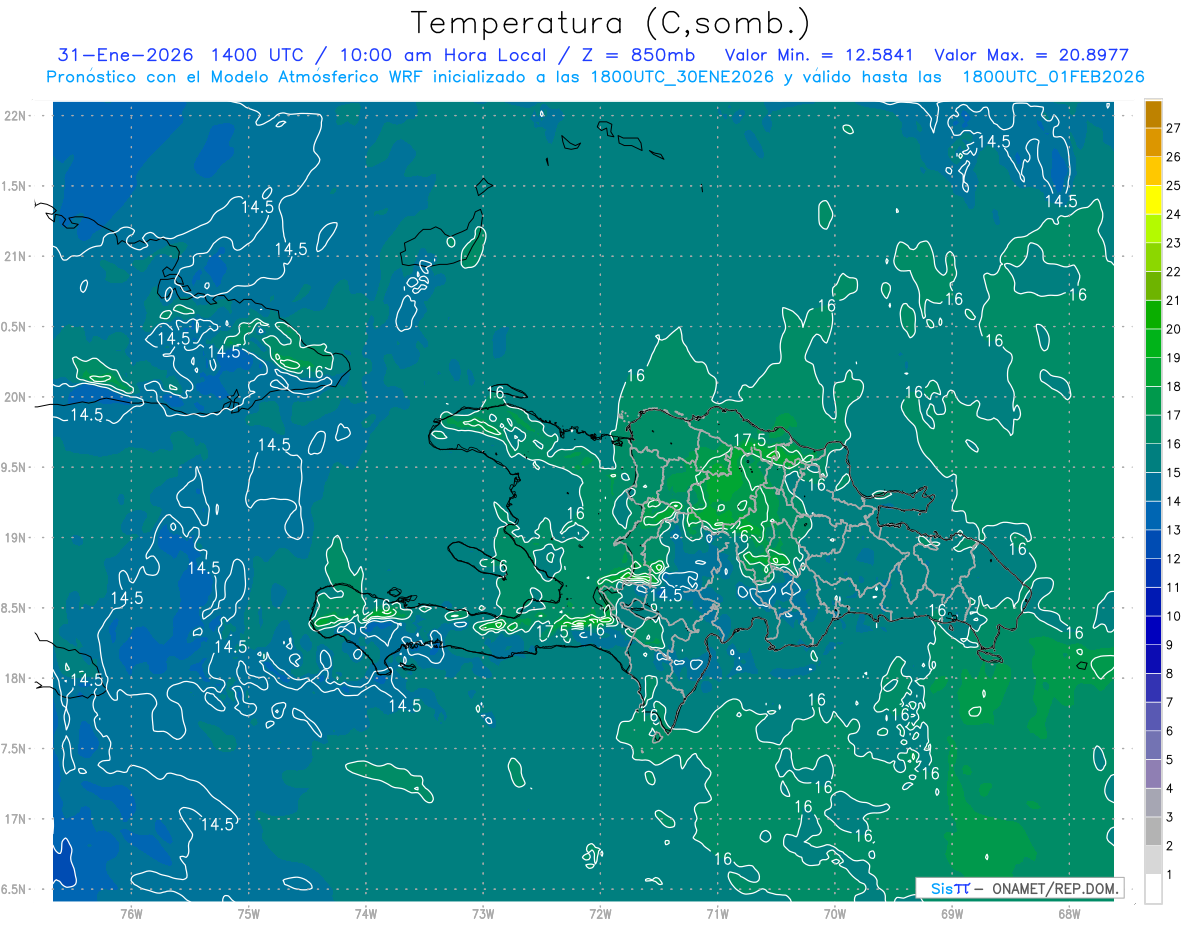The height and width of the screenshot is (927, 1200).
Task: Click the '1' color bar label
Action: pos(1170,876)
